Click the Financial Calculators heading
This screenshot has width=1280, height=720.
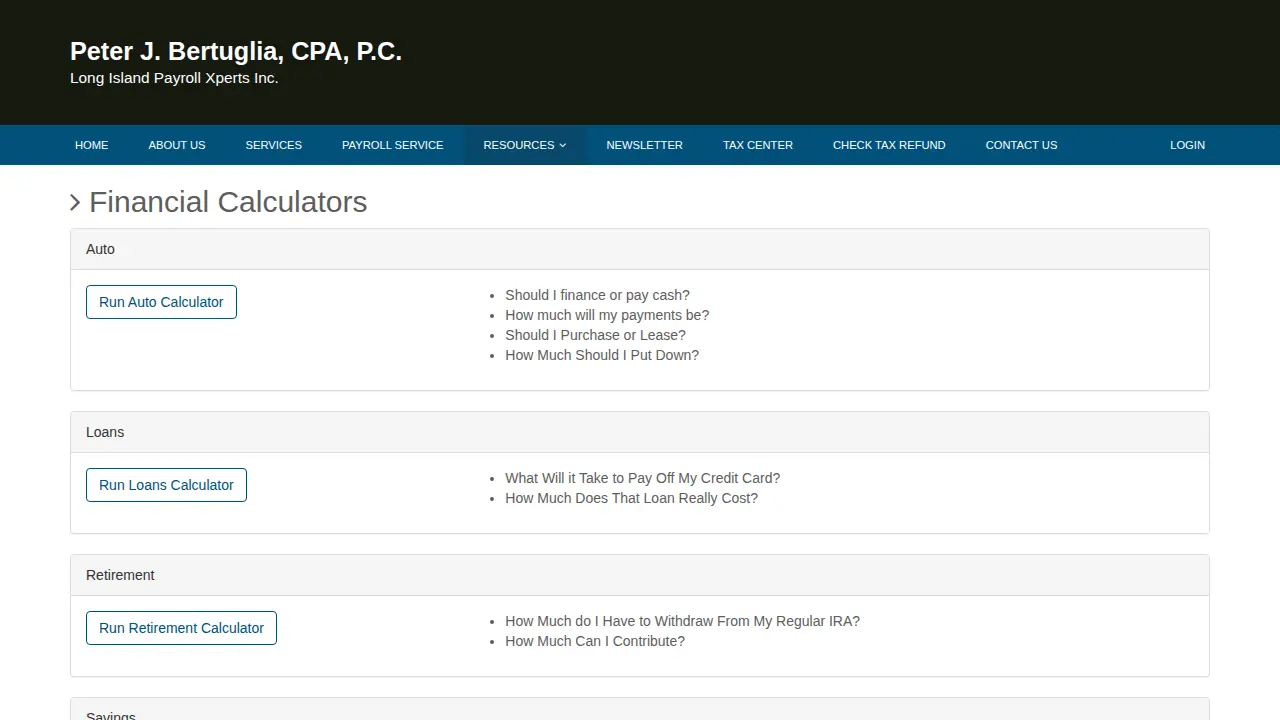tap(228, 202)
